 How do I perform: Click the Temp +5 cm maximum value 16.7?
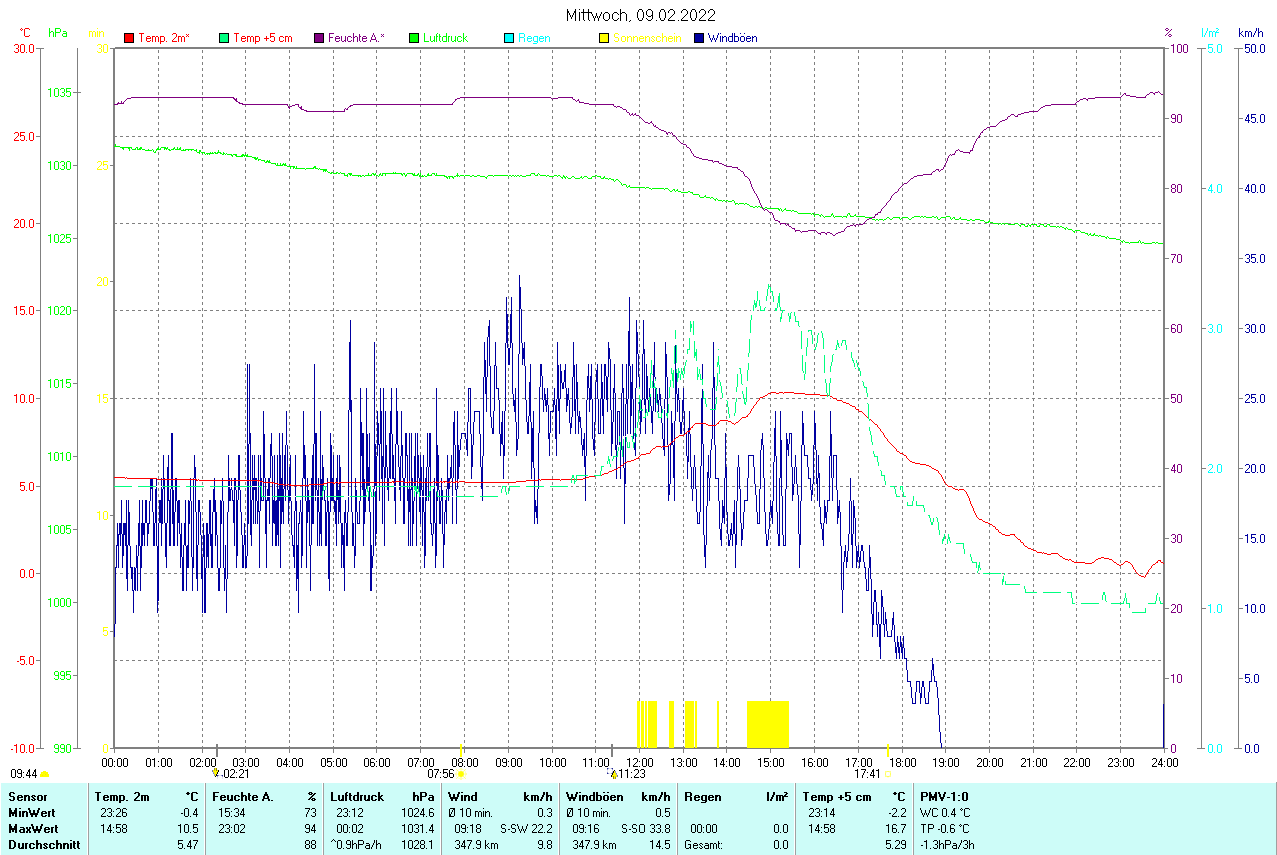pos(895,829)
